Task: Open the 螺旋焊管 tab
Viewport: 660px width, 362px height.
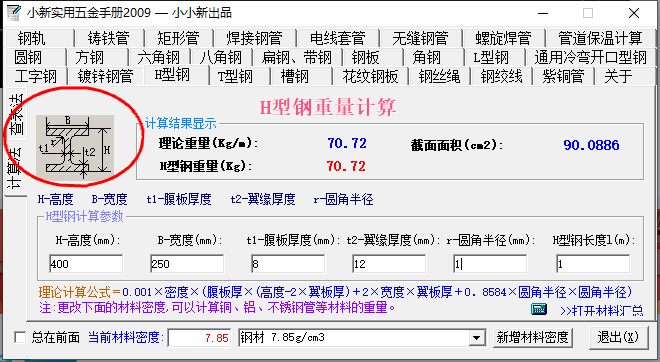Action: click(x=504, y=38)
